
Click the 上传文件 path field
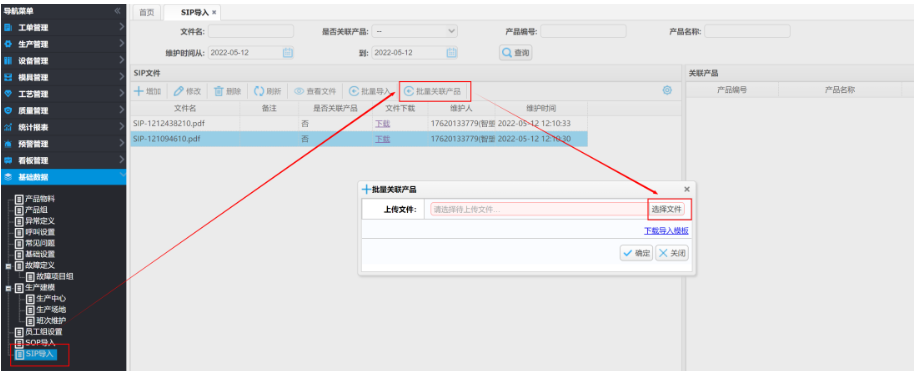[x=539, y=209]
